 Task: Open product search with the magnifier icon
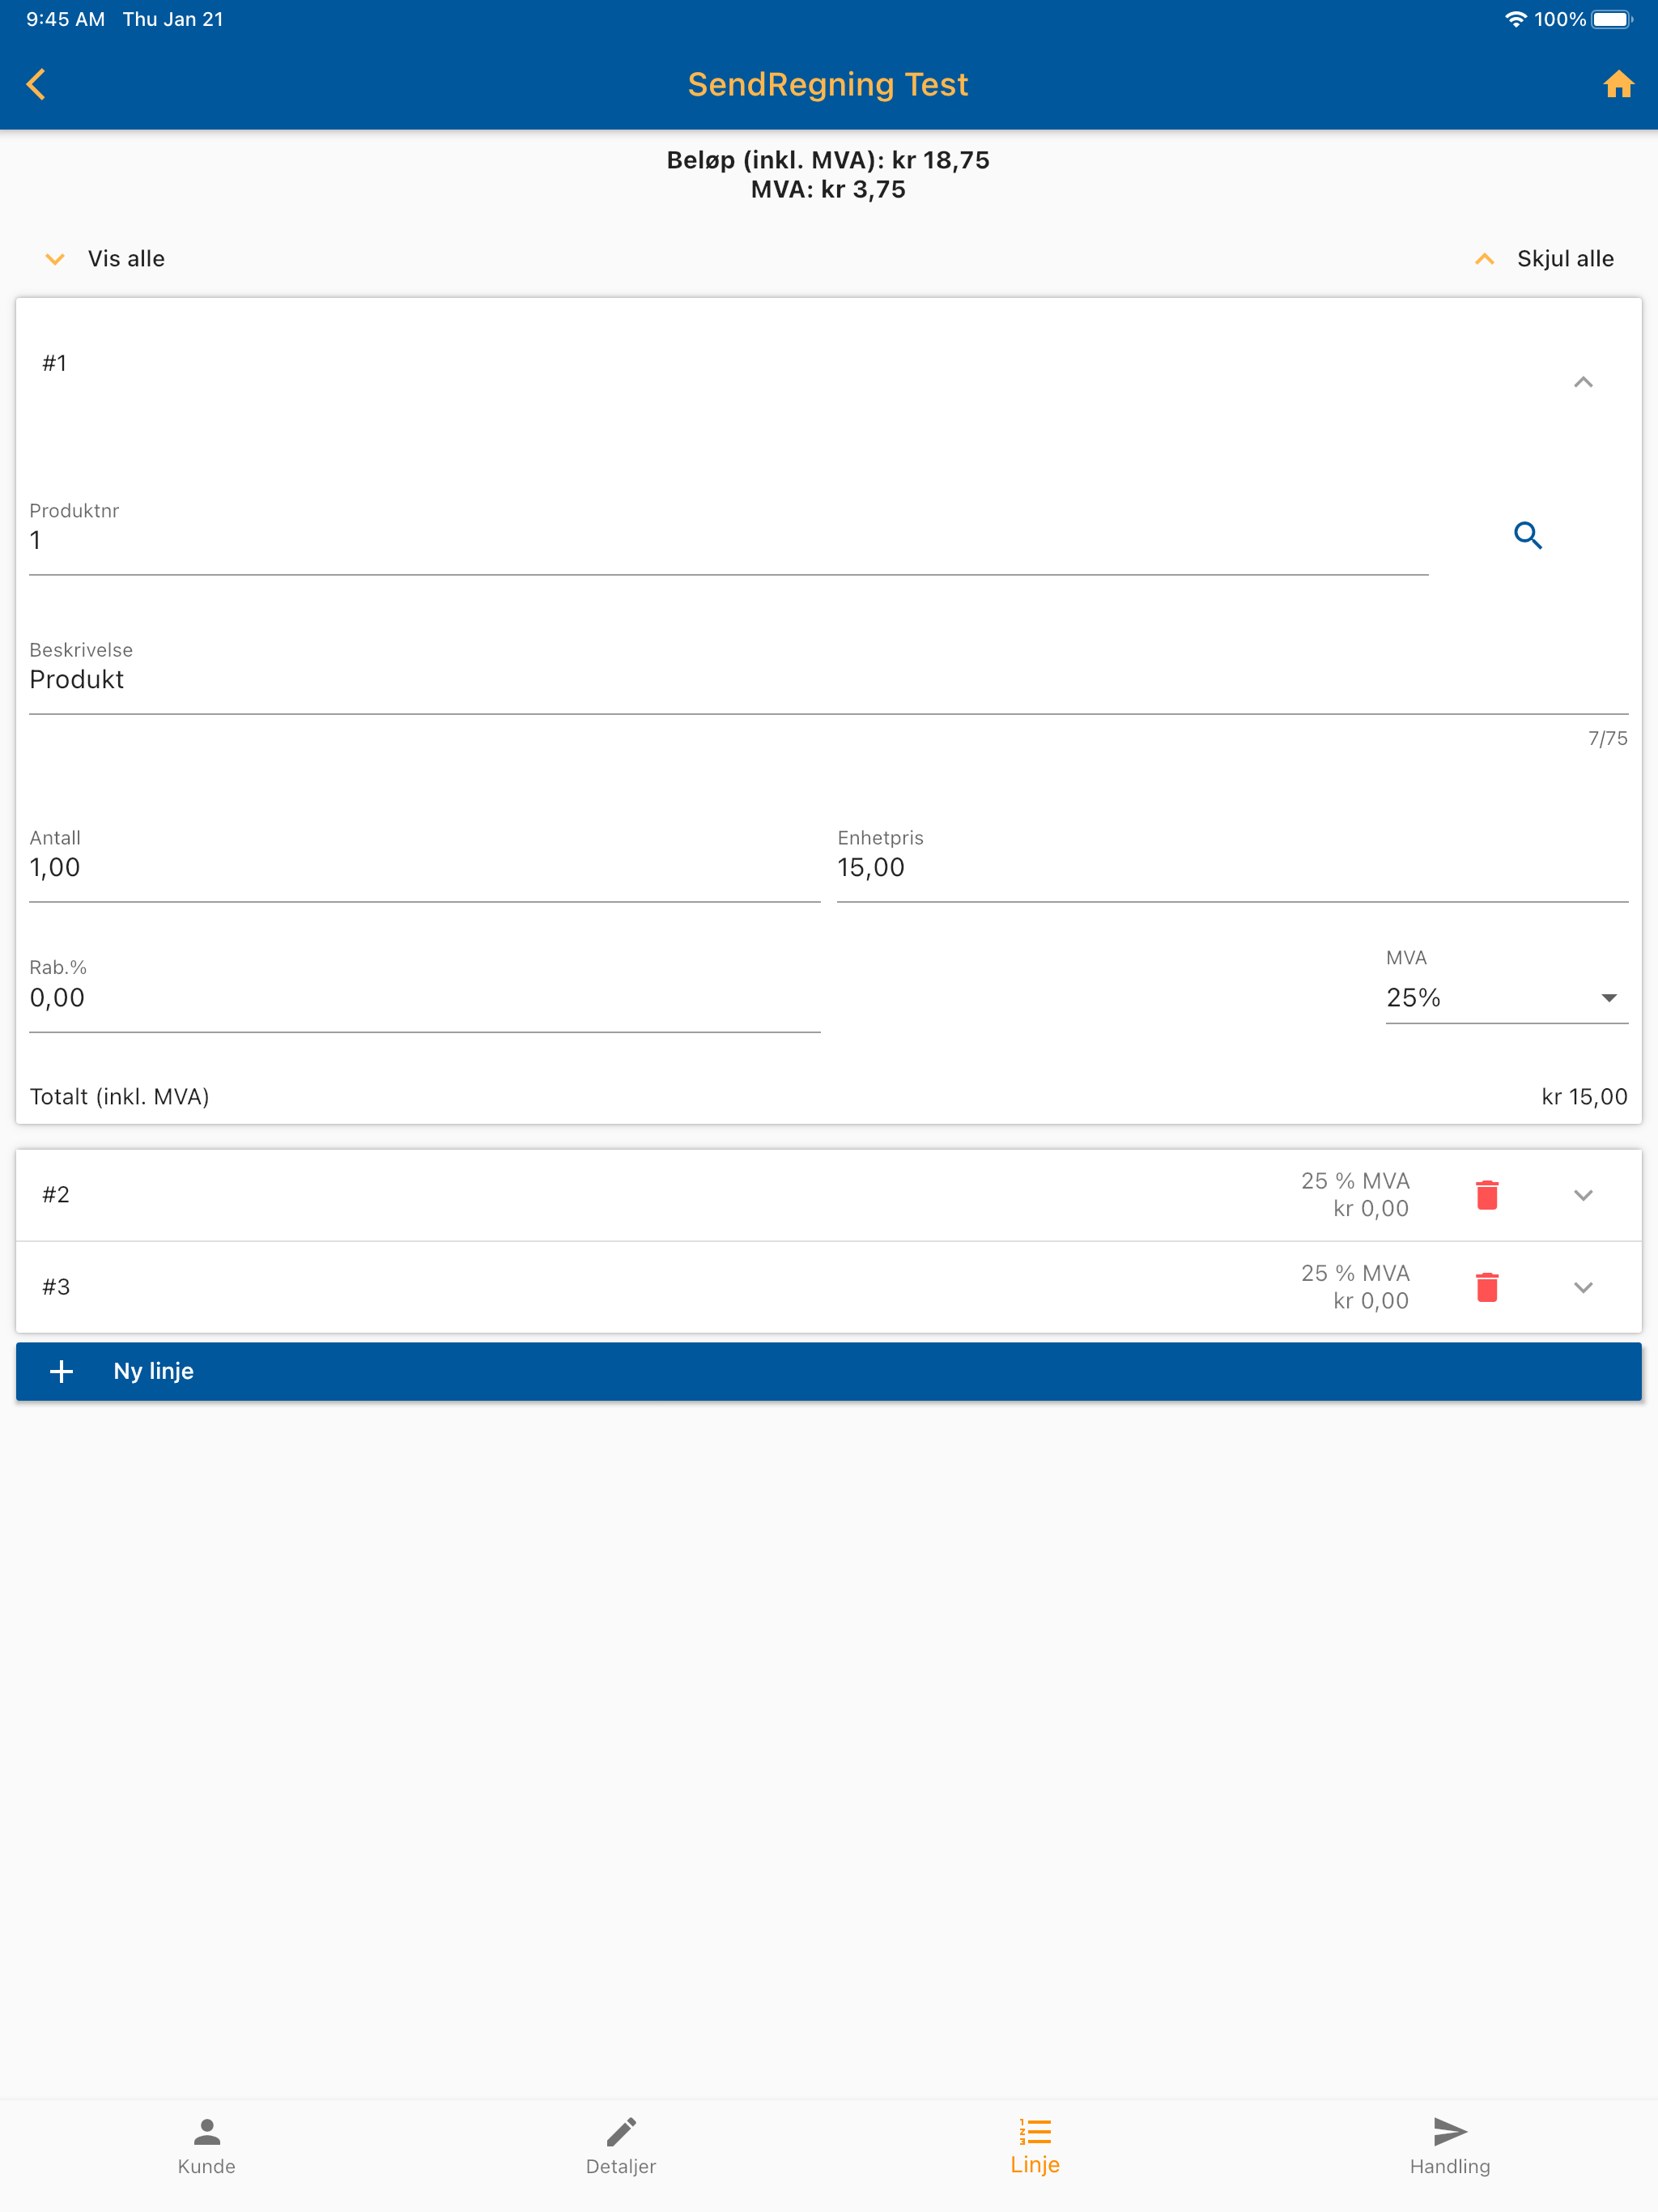[x=1528, y=536]
